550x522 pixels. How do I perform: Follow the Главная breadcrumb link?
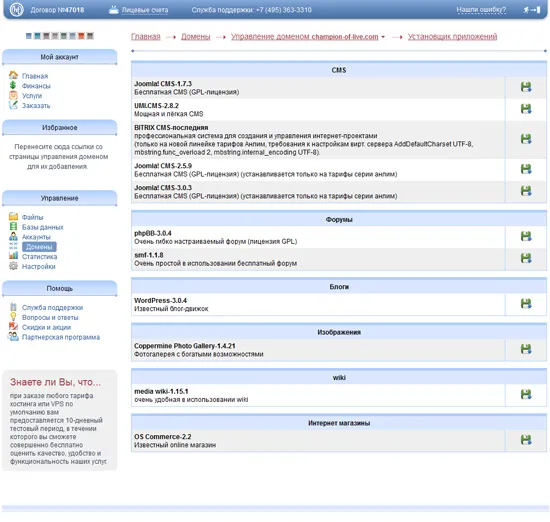coord(146,36)
